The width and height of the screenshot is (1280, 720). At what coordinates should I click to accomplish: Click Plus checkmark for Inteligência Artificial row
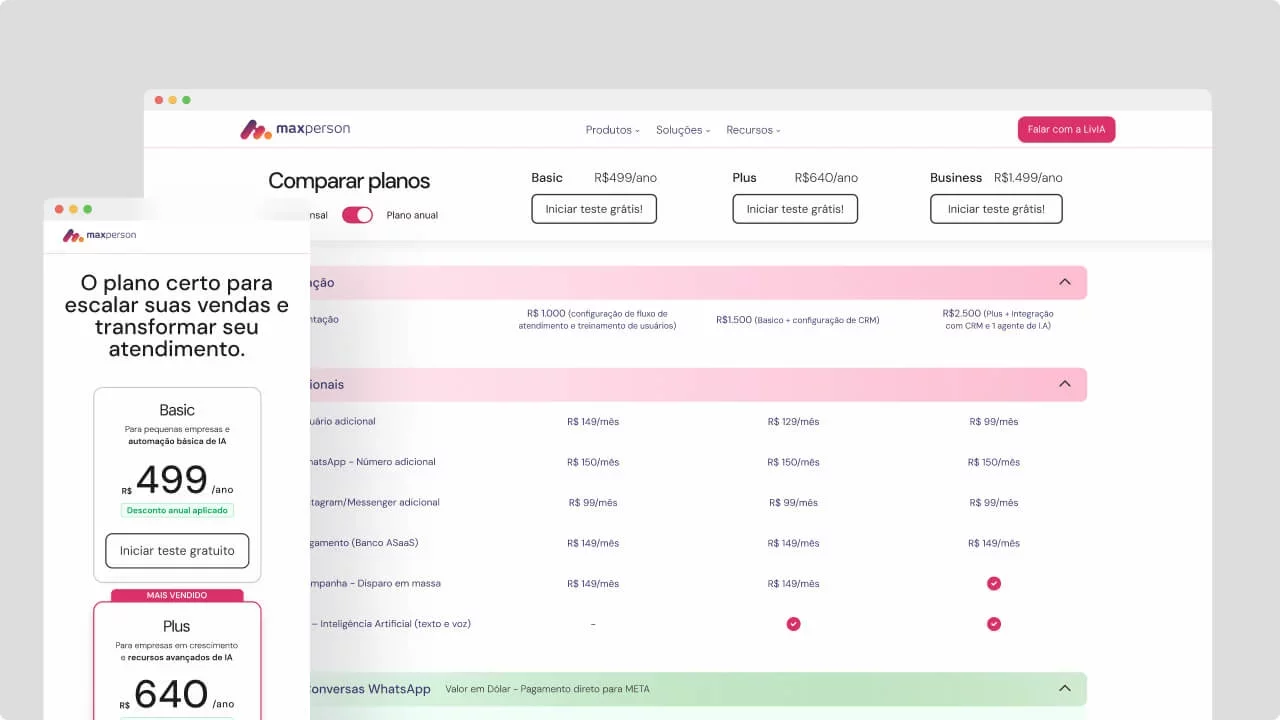coord(793,624)
